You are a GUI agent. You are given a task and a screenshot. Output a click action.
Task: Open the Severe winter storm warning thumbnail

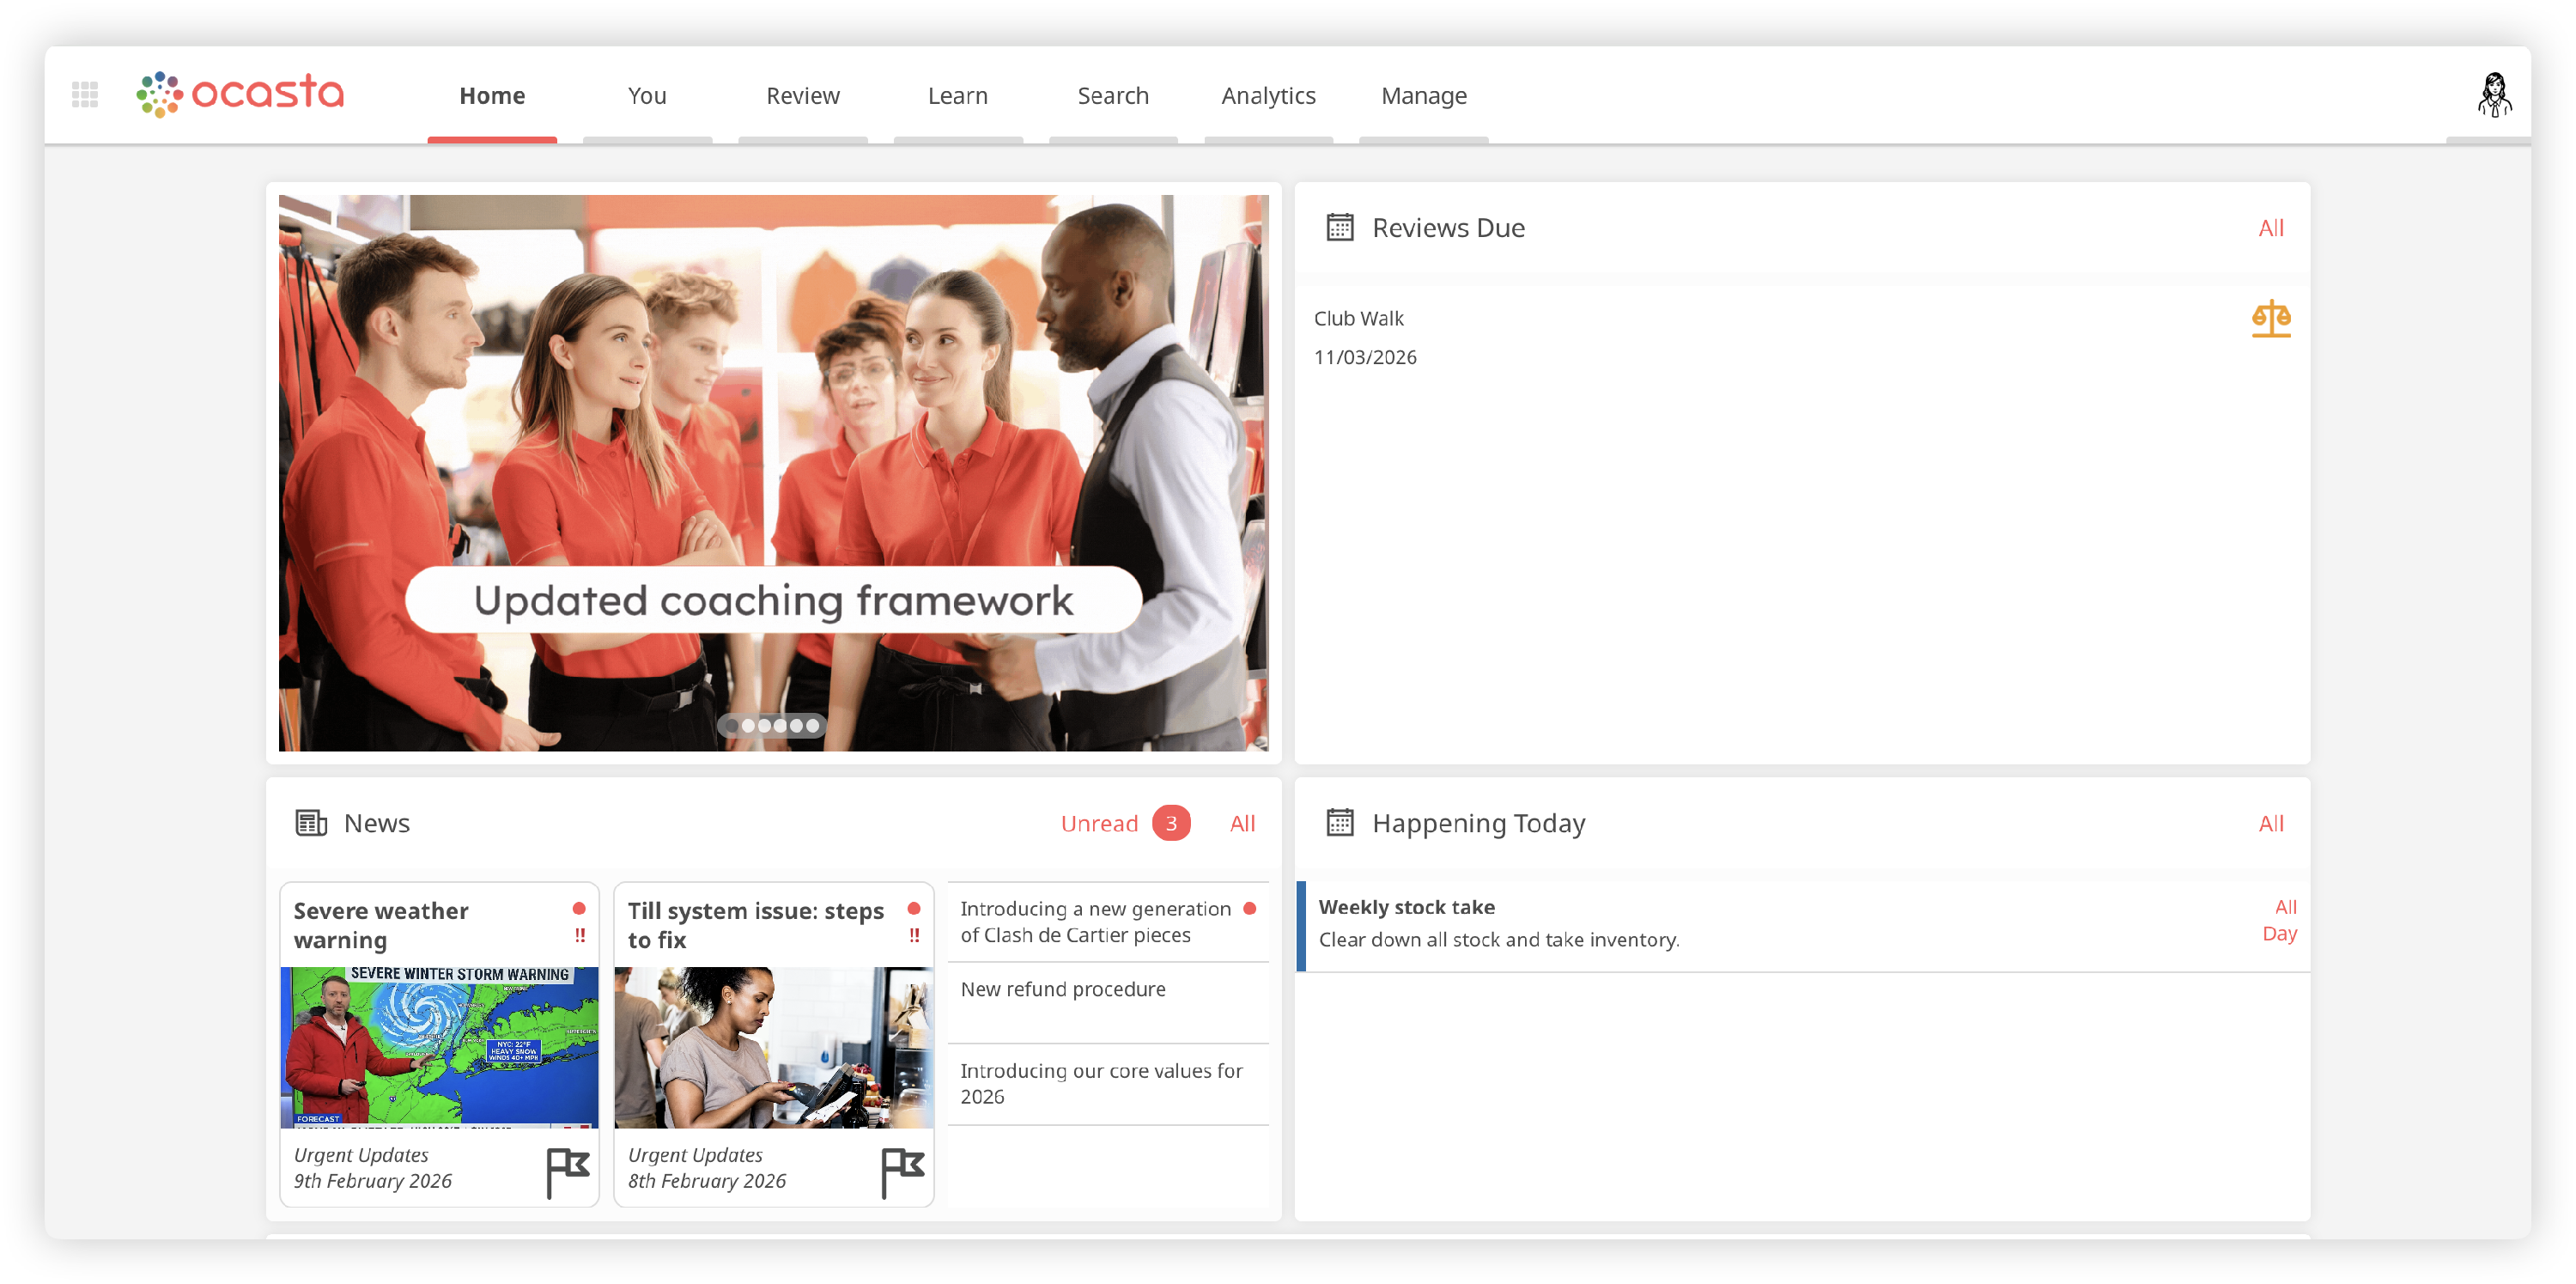point(439,1046)
